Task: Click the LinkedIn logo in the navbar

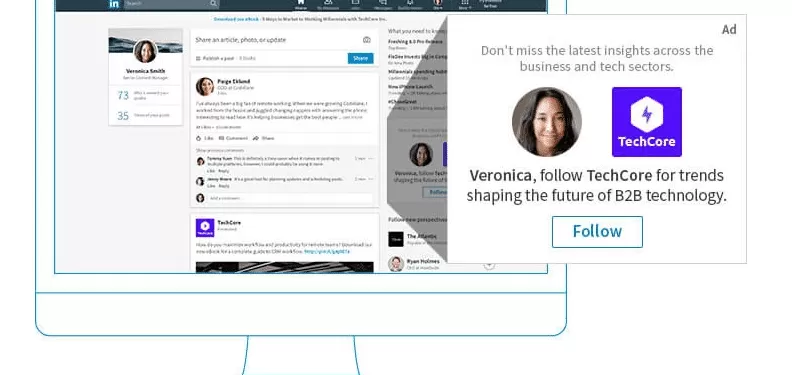Action: [x=115, y=4]
